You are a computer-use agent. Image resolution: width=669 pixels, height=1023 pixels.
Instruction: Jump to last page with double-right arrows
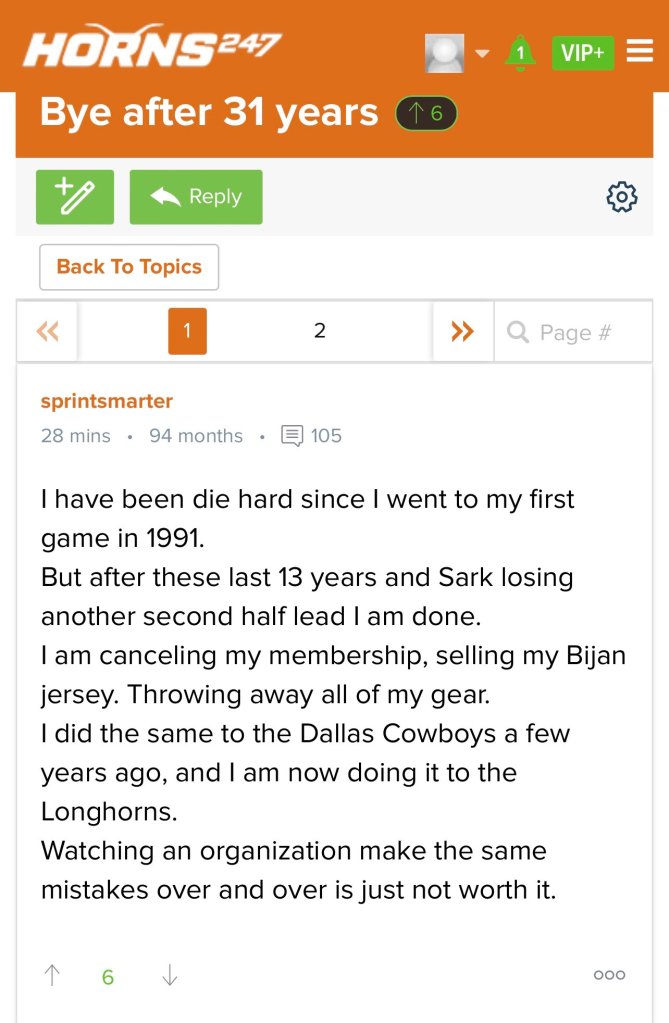462,331
